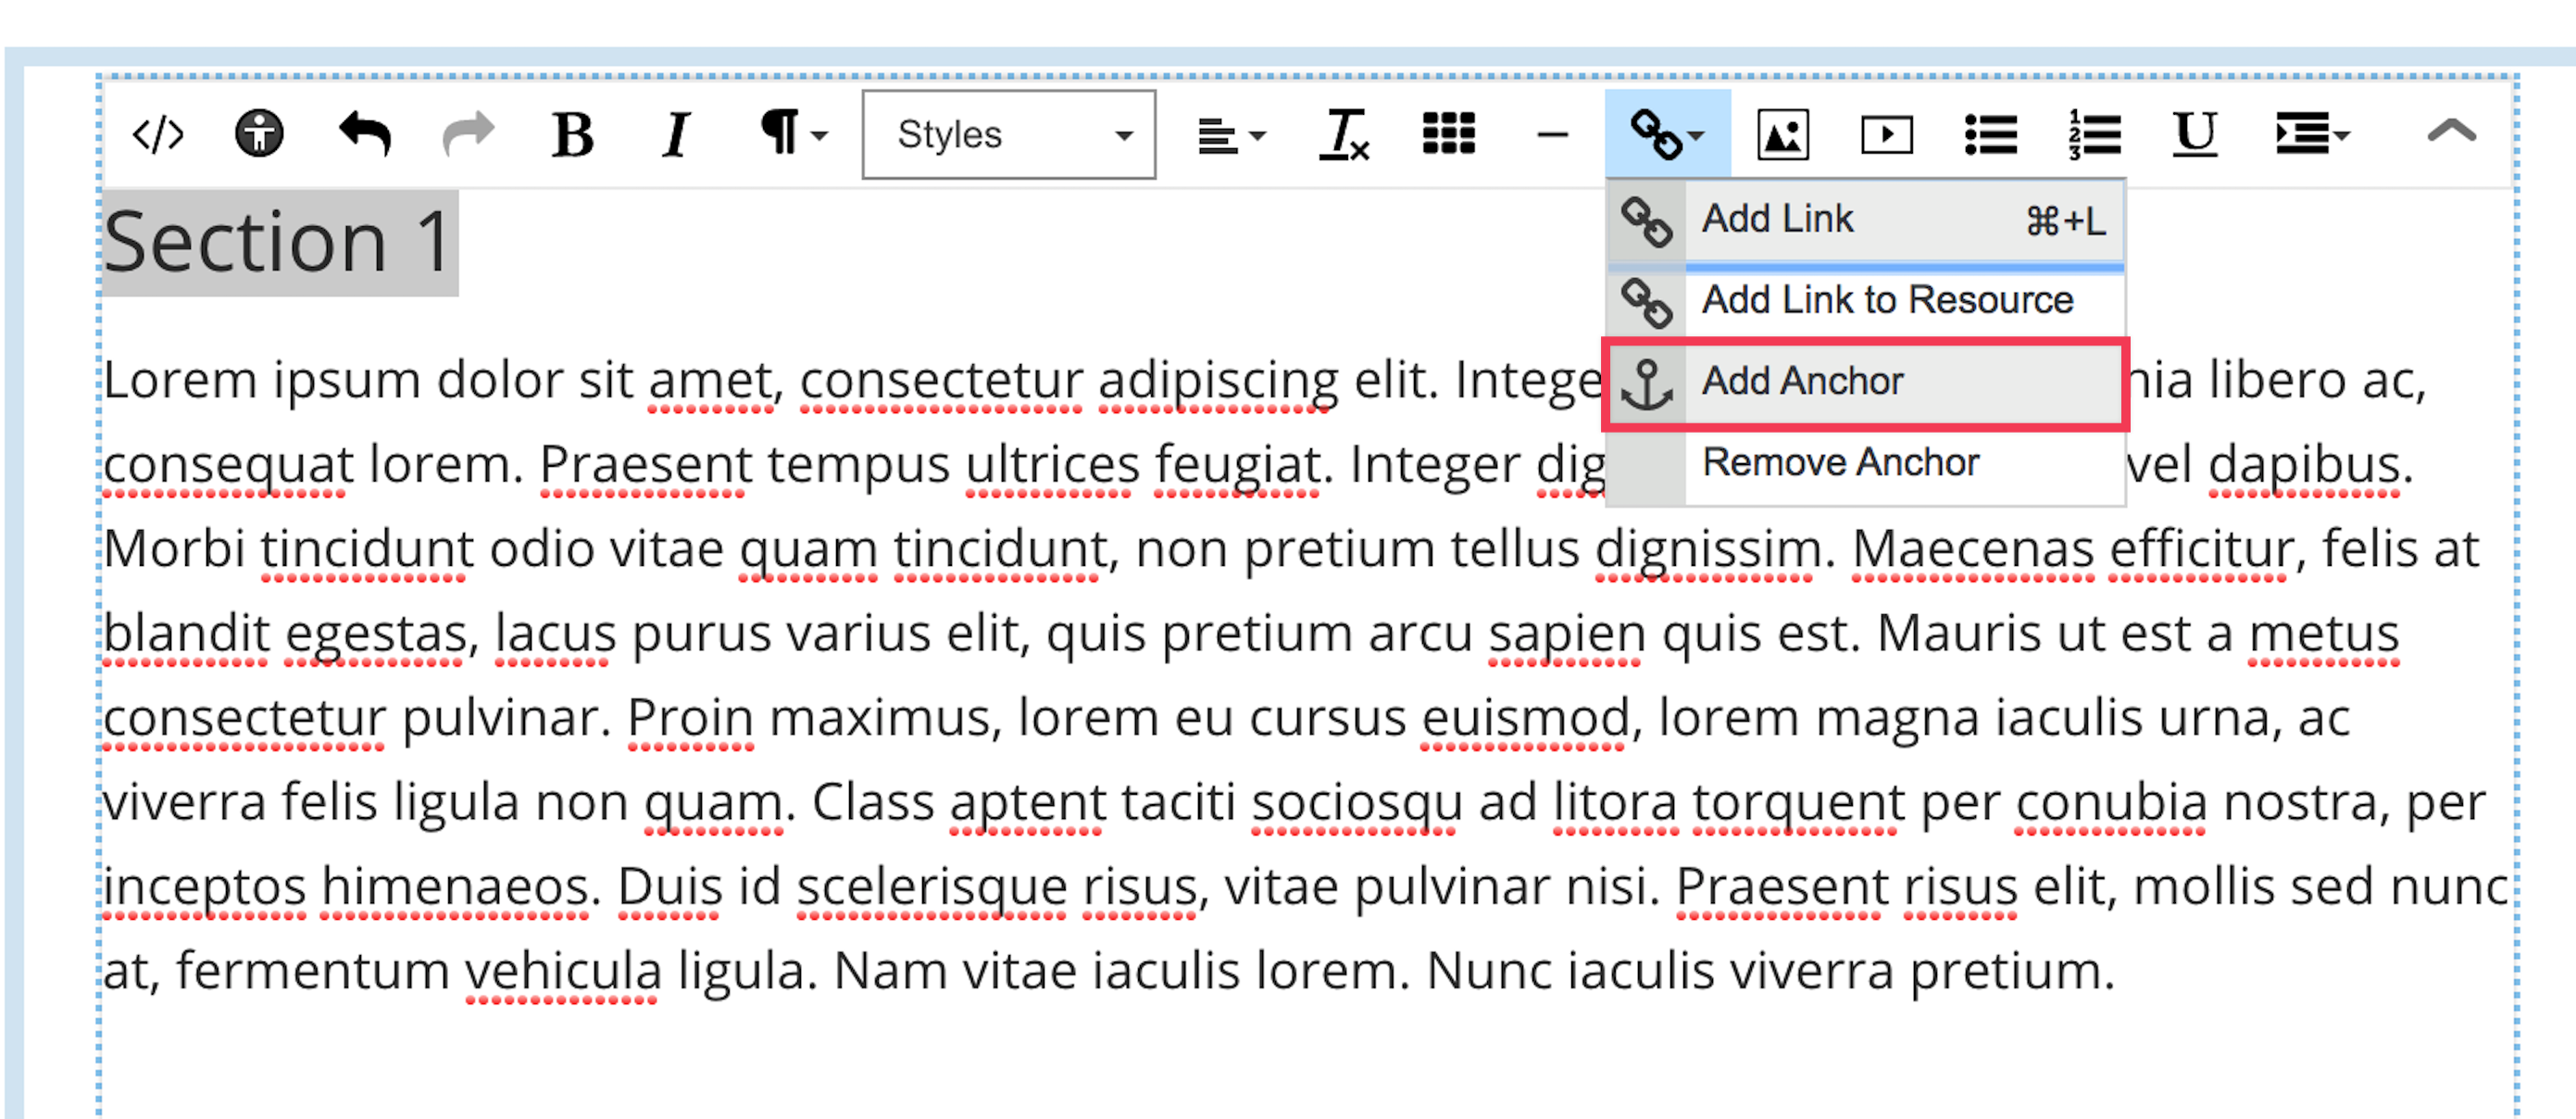Image resolution: width=2576 pixels, height=1119 pixels.
Task: Insert an image using the picture icon
Action: tap(1783, 135)
